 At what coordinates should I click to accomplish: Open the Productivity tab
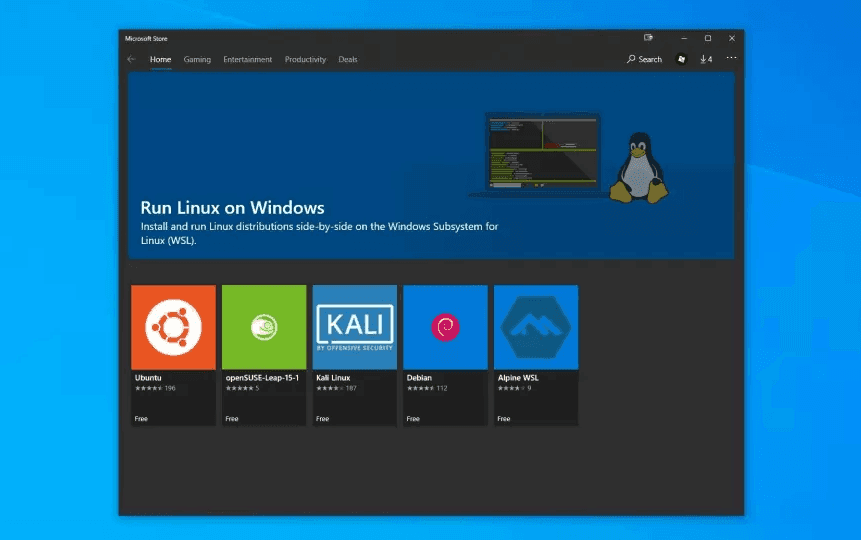pos(305,59)
